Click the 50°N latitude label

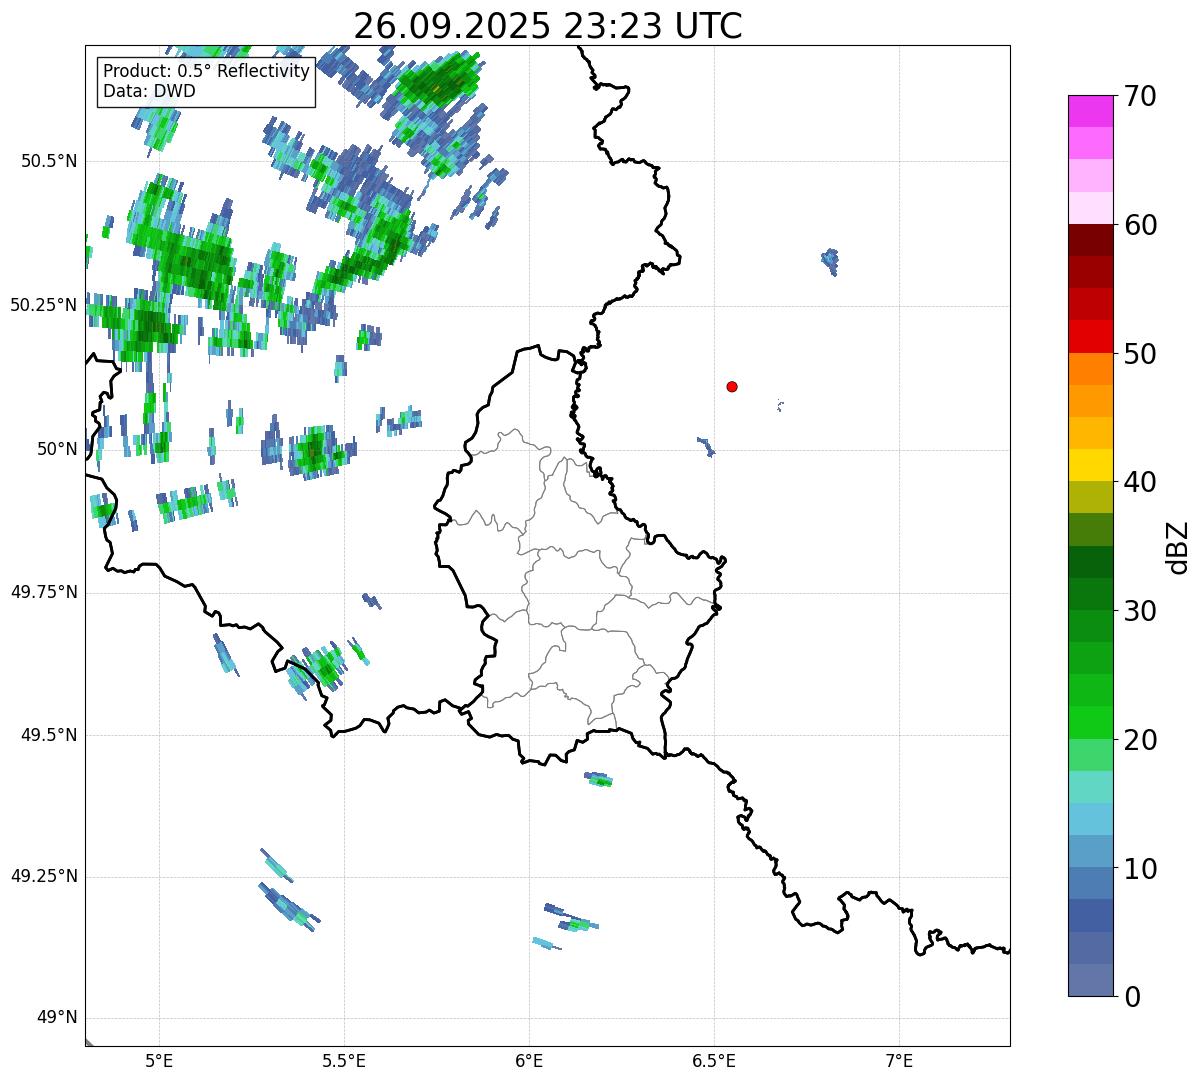(57, 449)
